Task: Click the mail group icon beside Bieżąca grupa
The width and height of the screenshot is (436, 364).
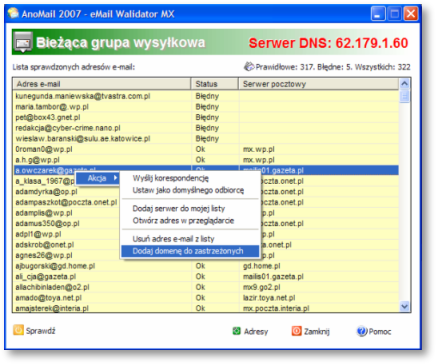Action: pyautogui.click(x=23, y=42)
